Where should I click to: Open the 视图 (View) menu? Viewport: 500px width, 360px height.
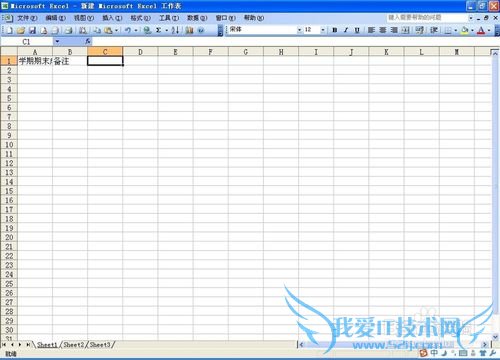click(84, 18)
